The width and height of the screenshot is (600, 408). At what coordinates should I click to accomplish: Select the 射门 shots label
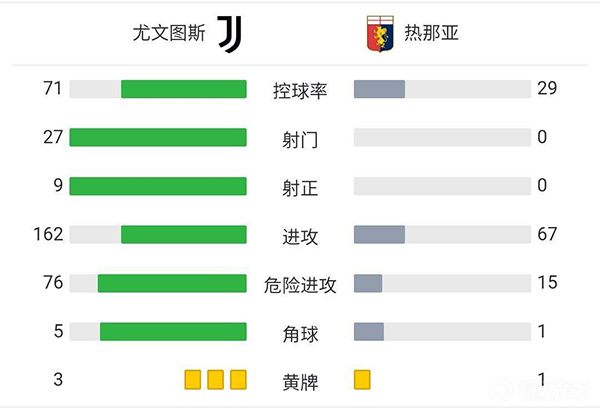point(300,139)
